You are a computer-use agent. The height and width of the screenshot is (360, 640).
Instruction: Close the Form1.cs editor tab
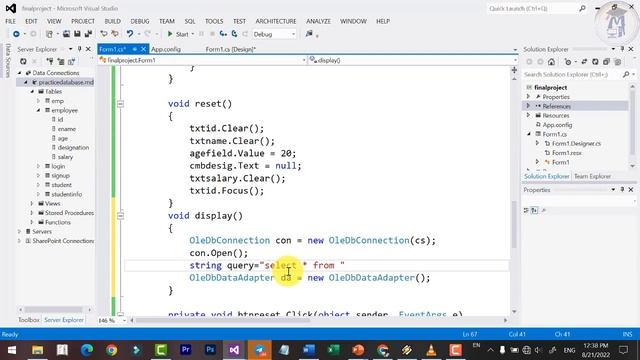[x=143, y=49]
